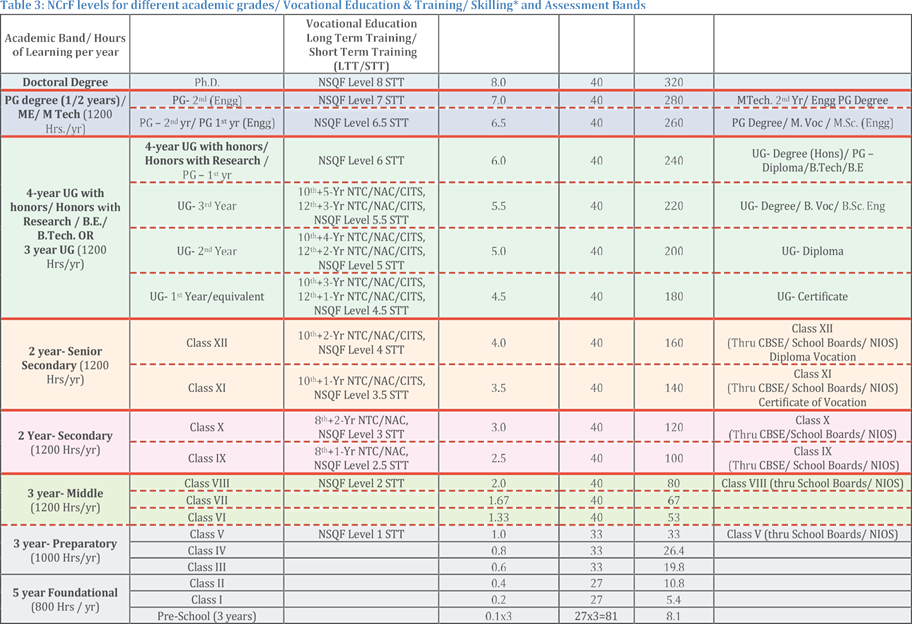Select the value '160'
912x624 pixels.
point(674,343)
